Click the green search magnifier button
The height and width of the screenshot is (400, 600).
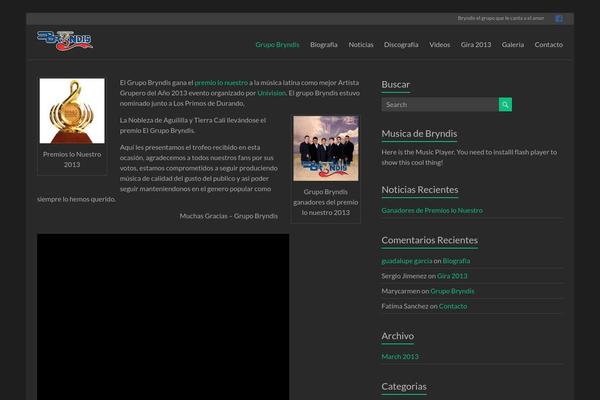click(505, 104)
